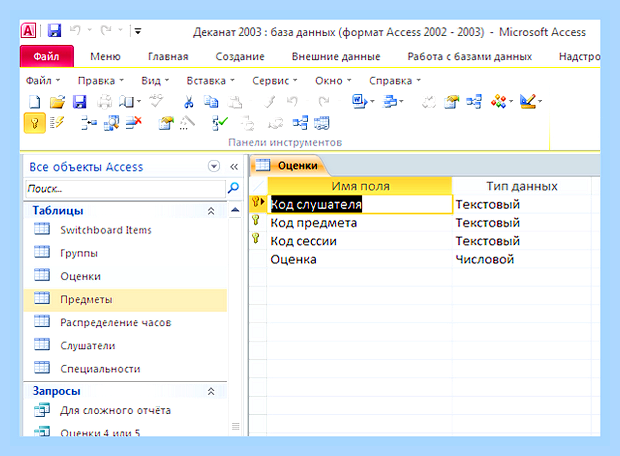Select the Предметы table
This screenshot has height=456, width=620.
pyautogui.click(x=125, y=299)
